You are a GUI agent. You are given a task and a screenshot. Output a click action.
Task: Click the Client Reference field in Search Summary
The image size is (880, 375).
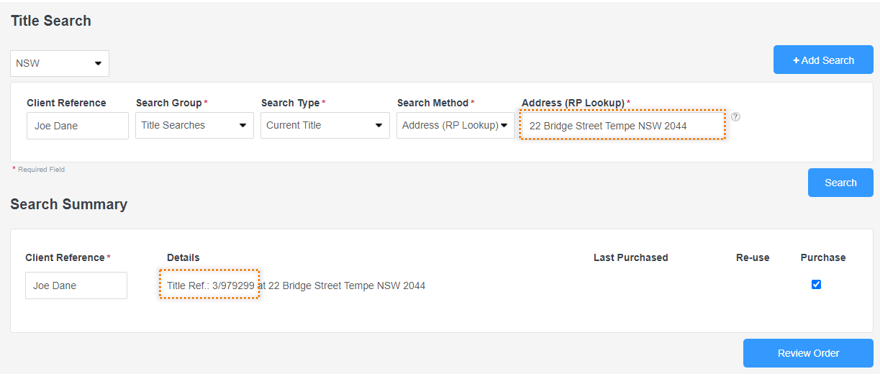[x=76, y=285]
